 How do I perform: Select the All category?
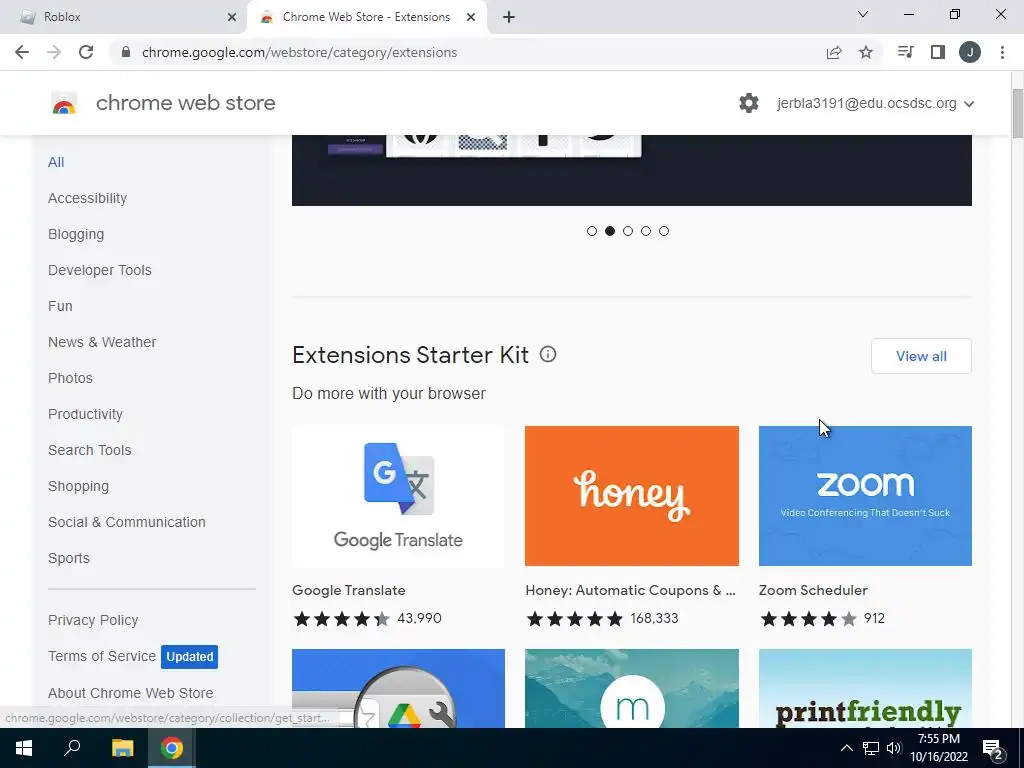click(x=56, y=163)
